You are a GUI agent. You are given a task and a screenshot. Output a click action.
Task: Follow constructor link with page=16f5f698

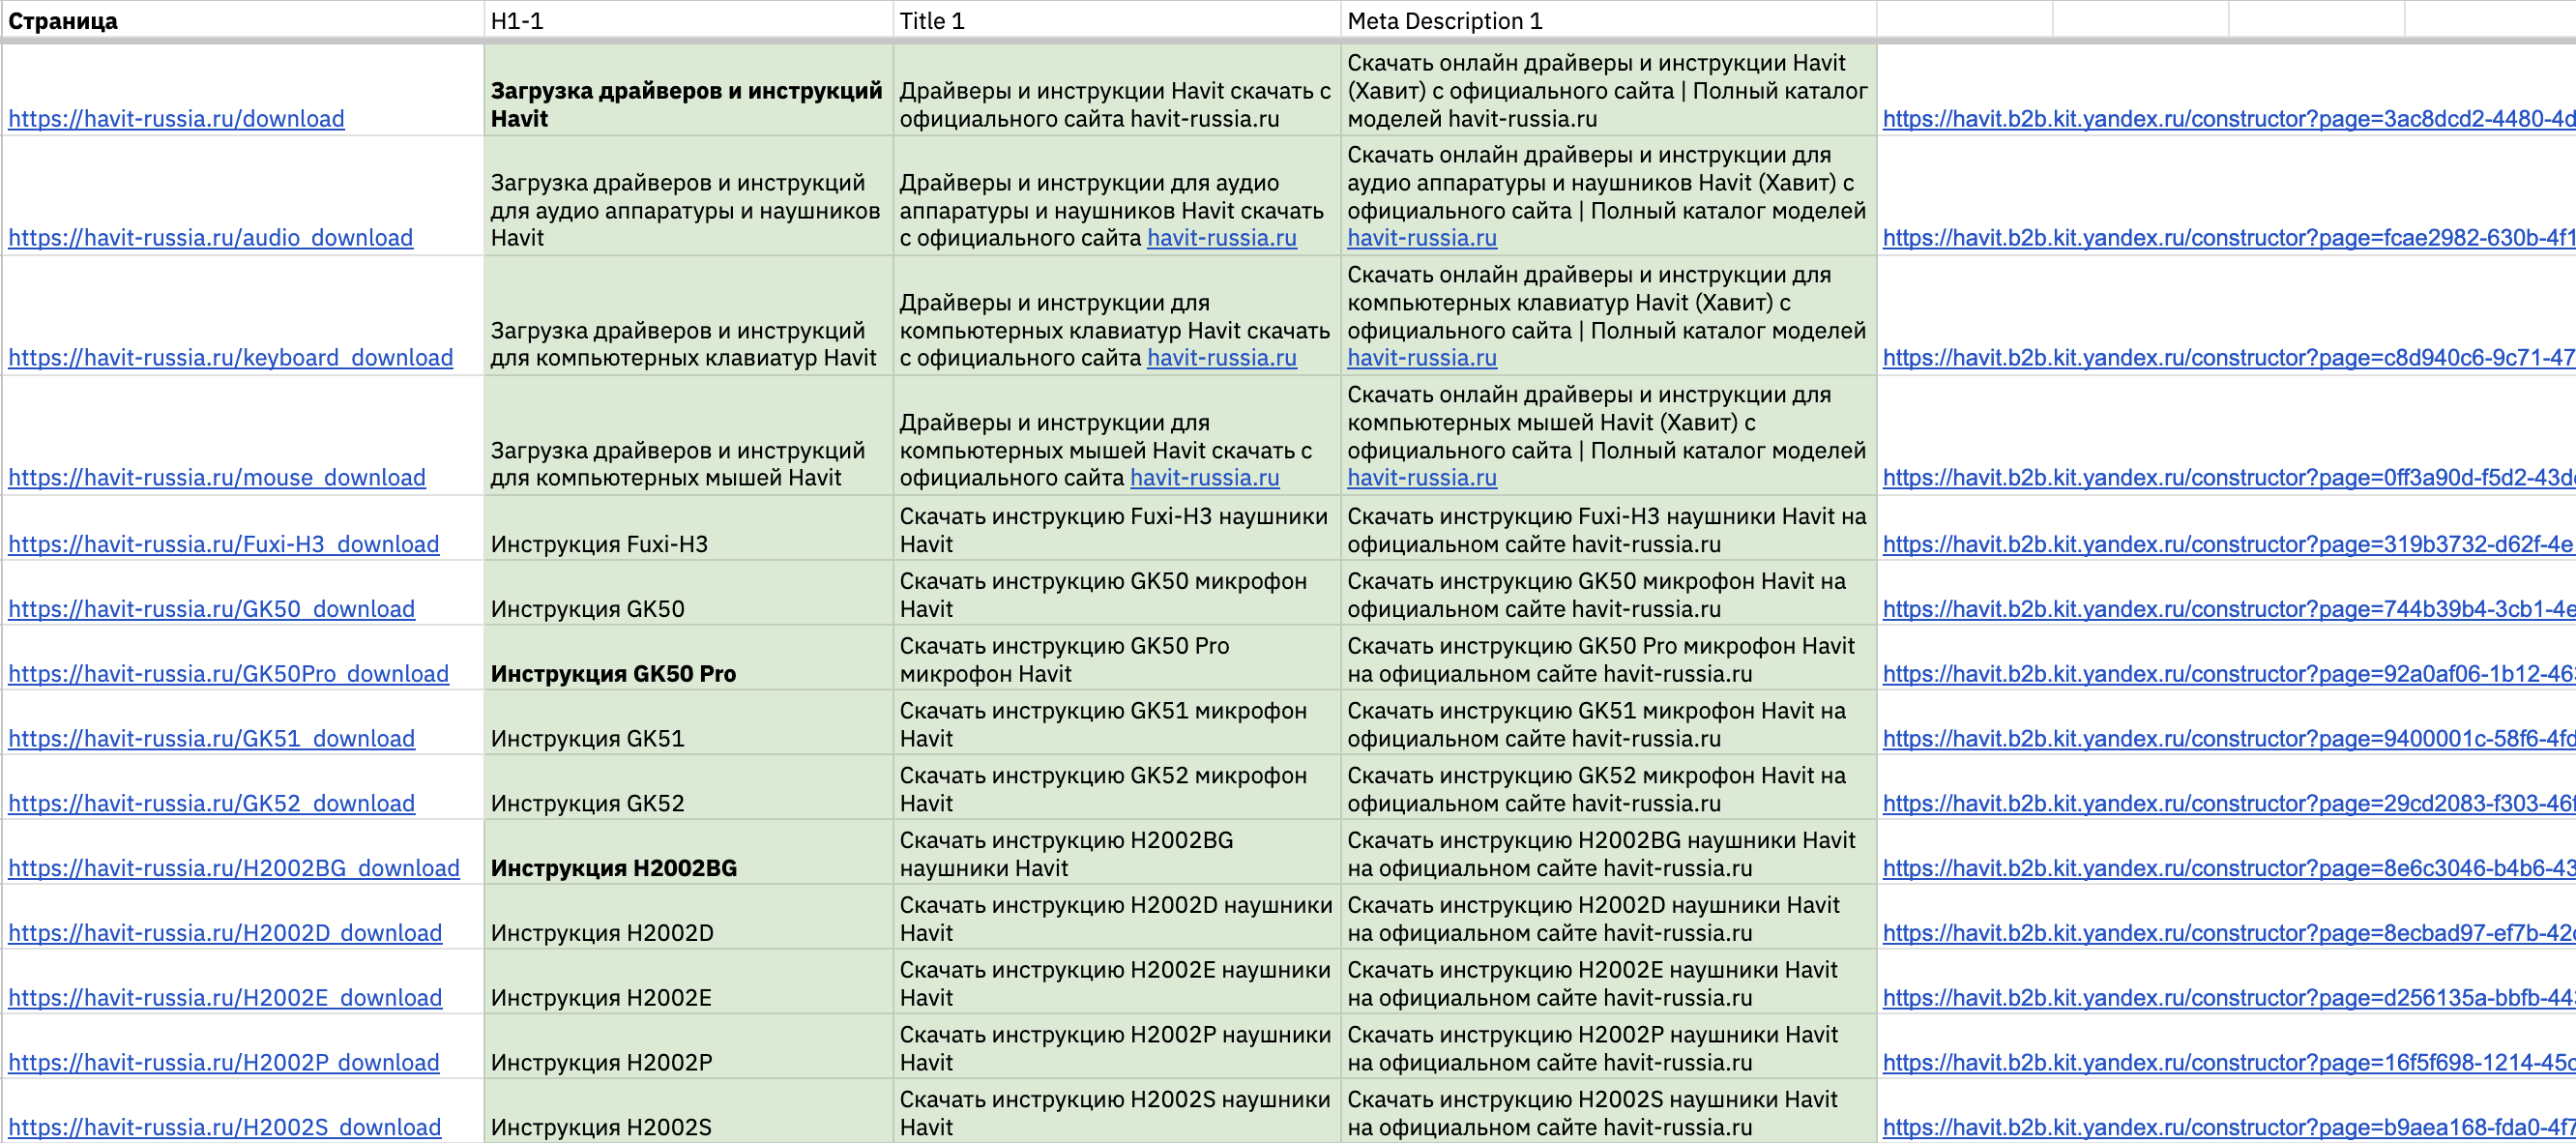(x=2229, y=1062)
